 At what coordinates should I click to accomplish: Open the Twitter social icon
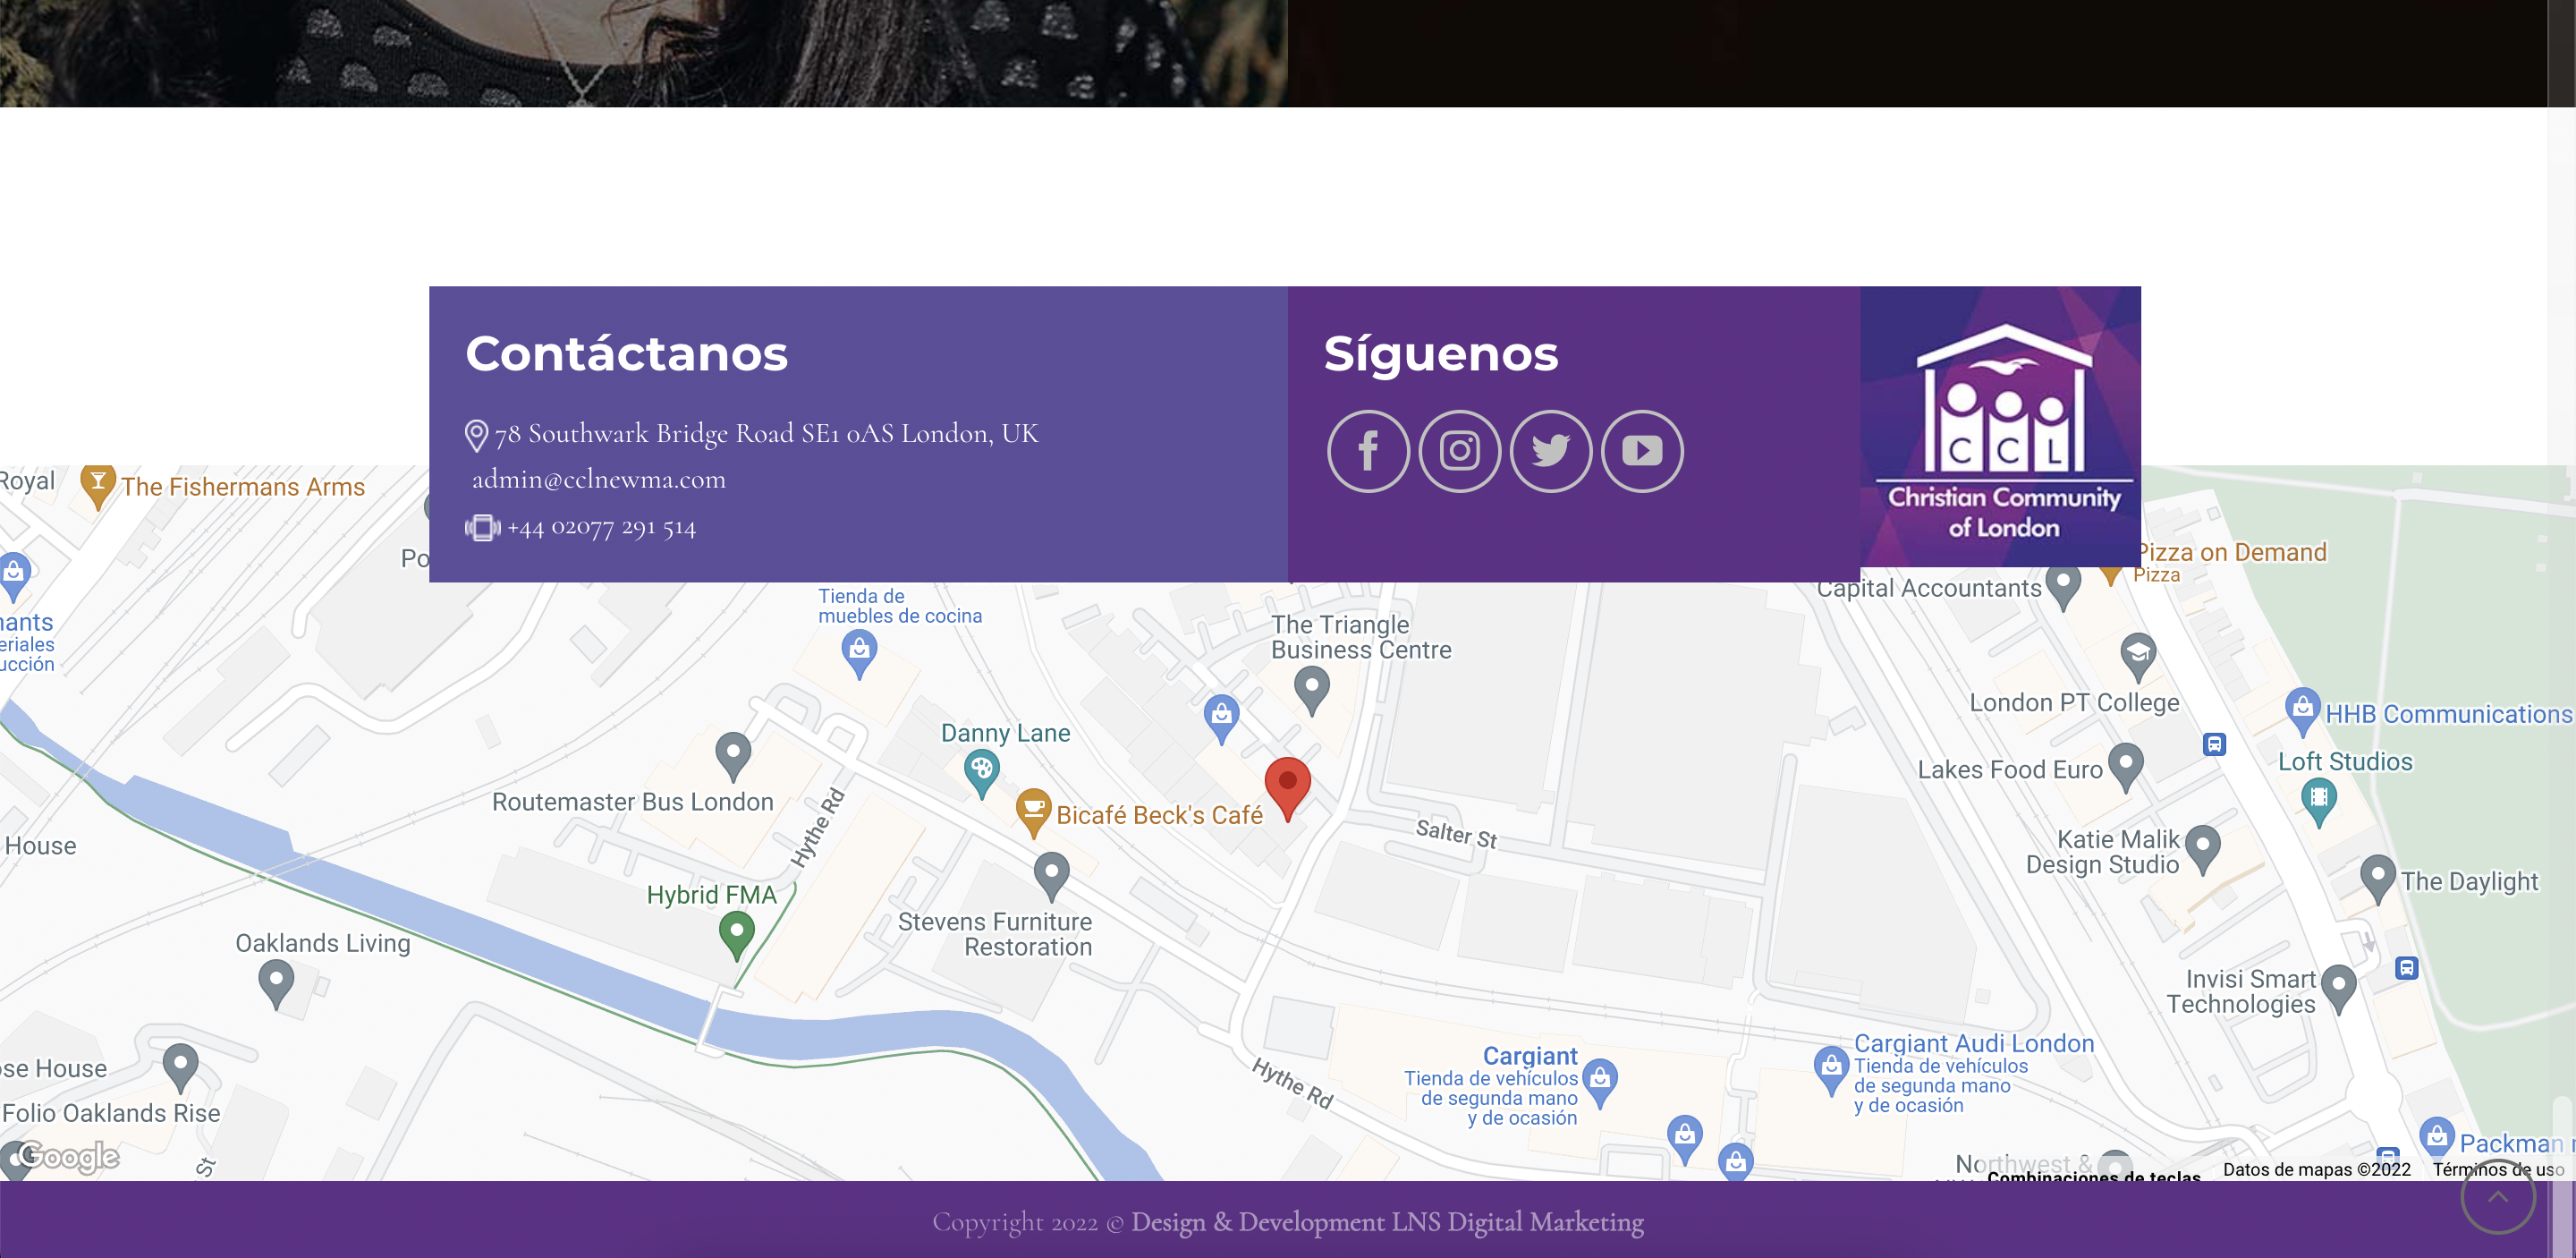(1550, 451)
